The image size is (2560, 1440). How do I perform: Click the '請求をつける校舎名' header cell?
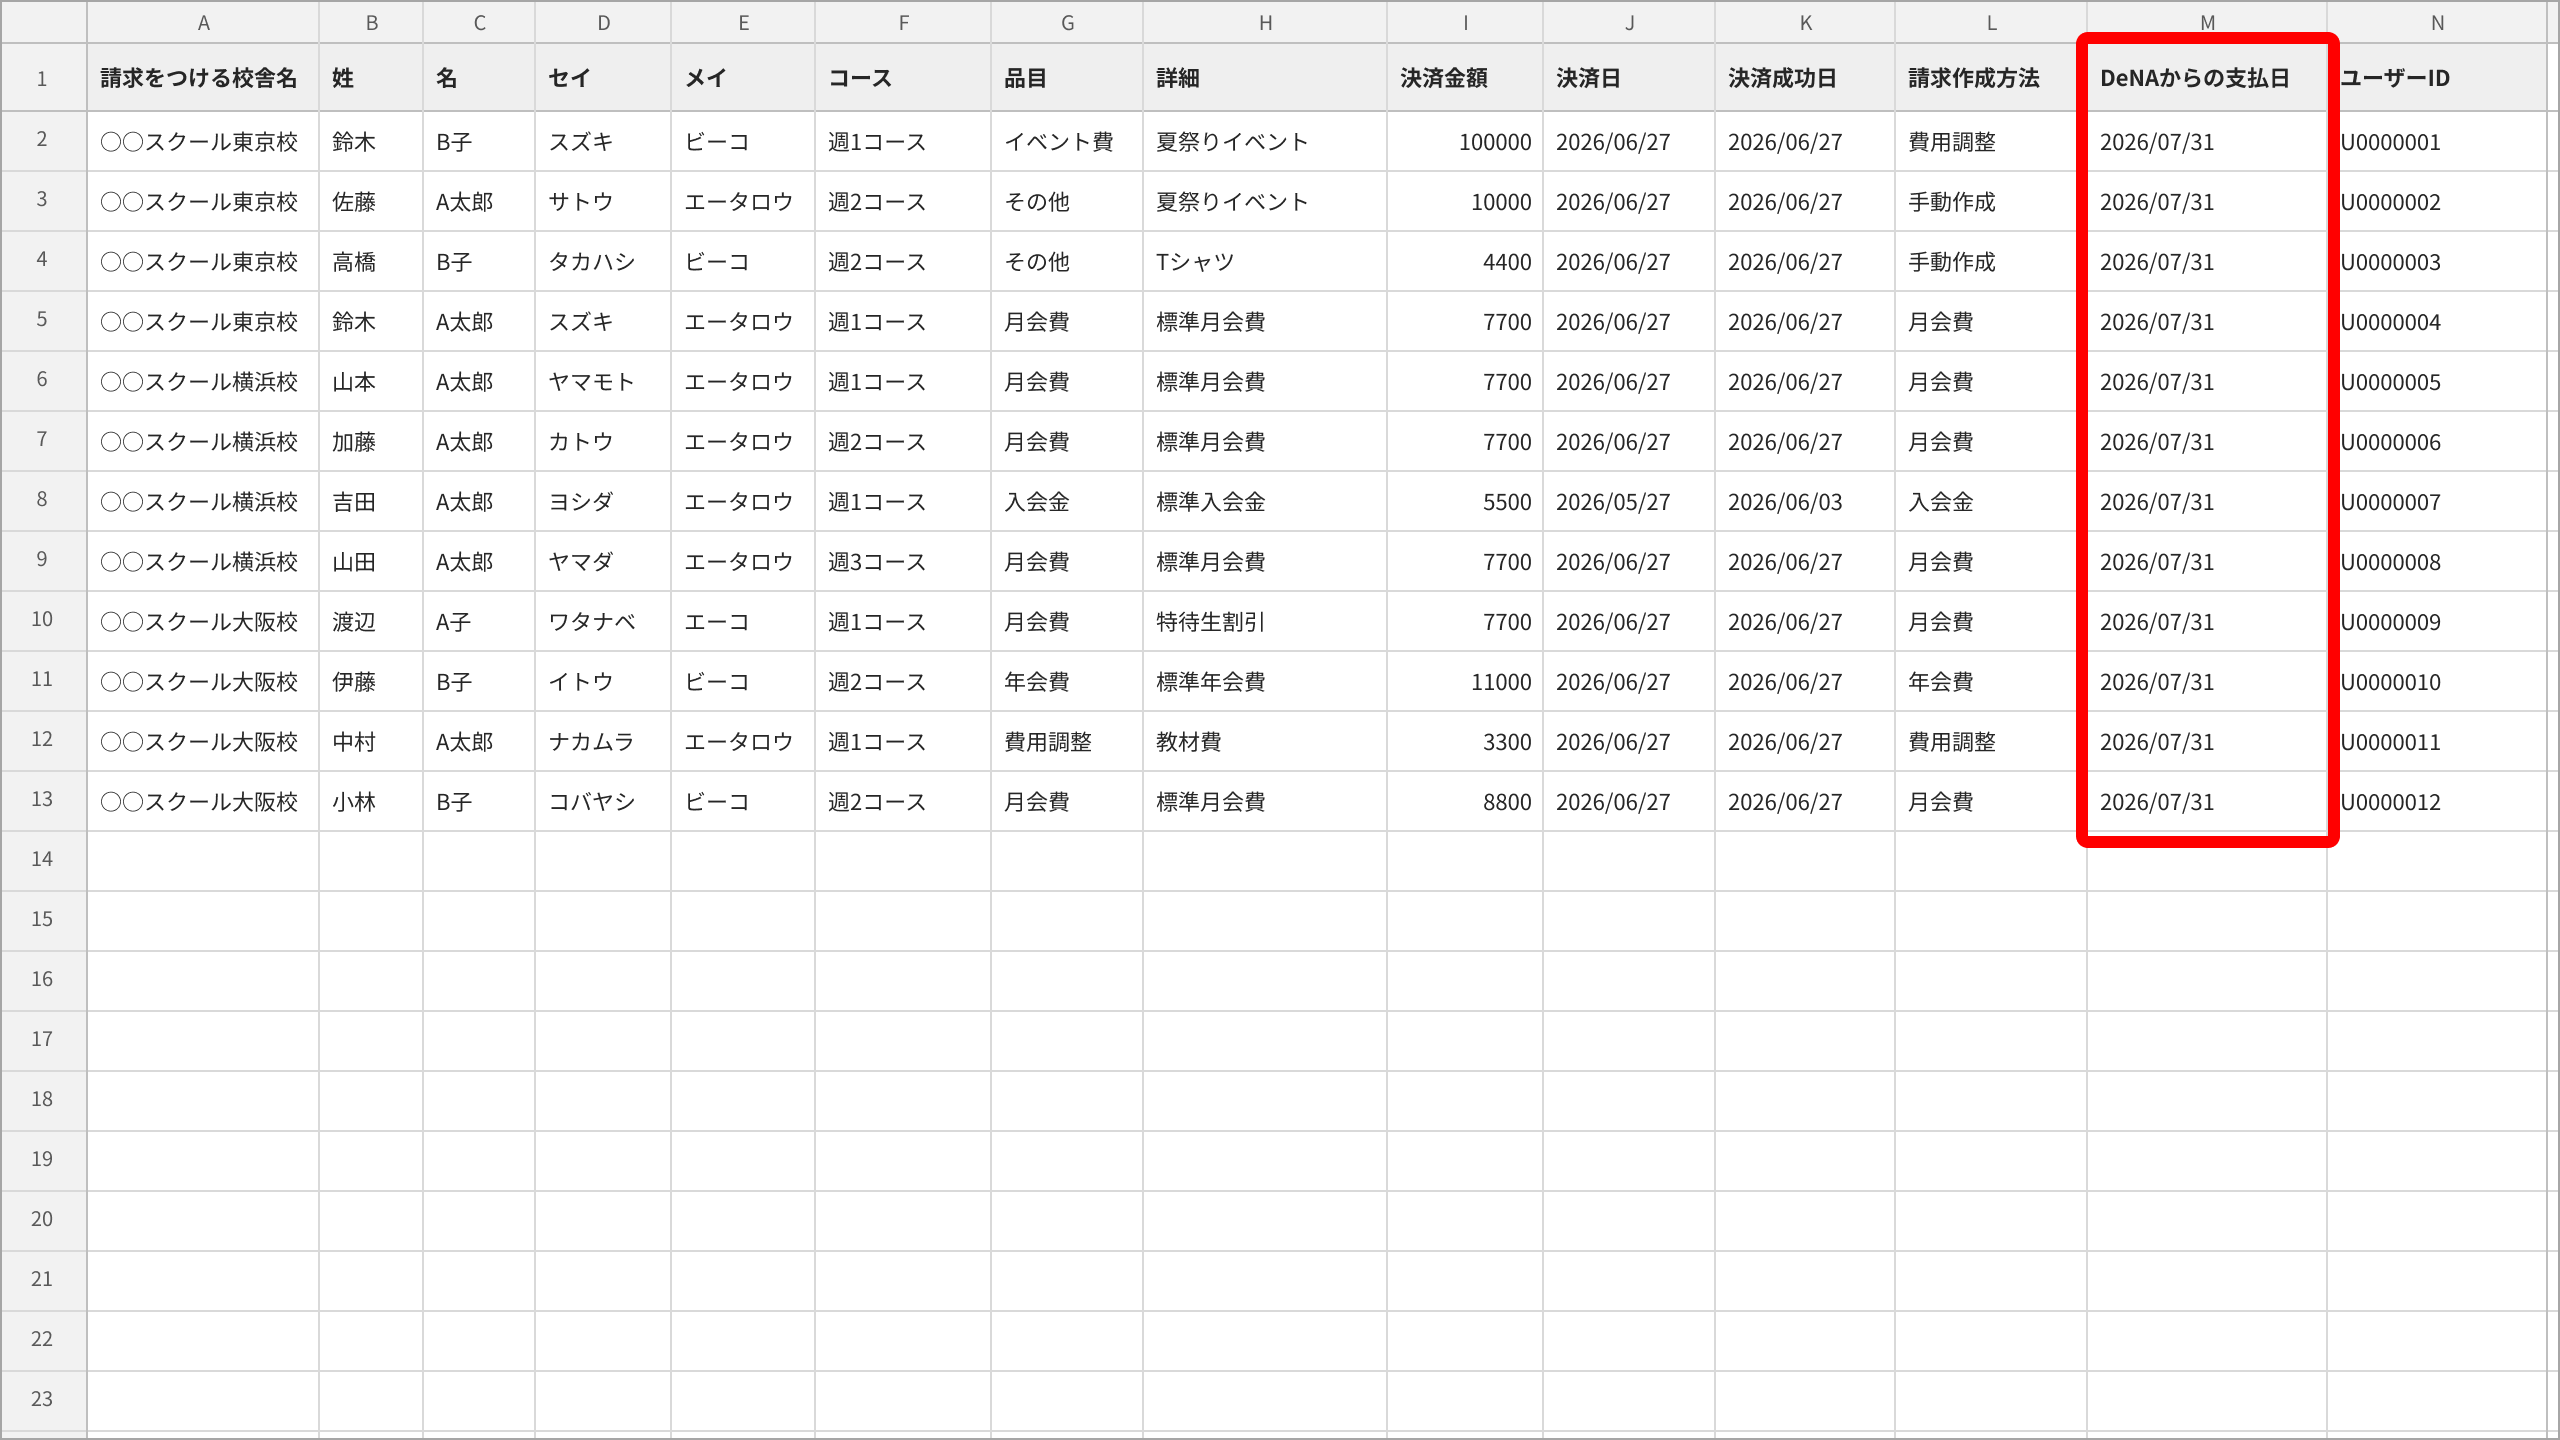203,78
